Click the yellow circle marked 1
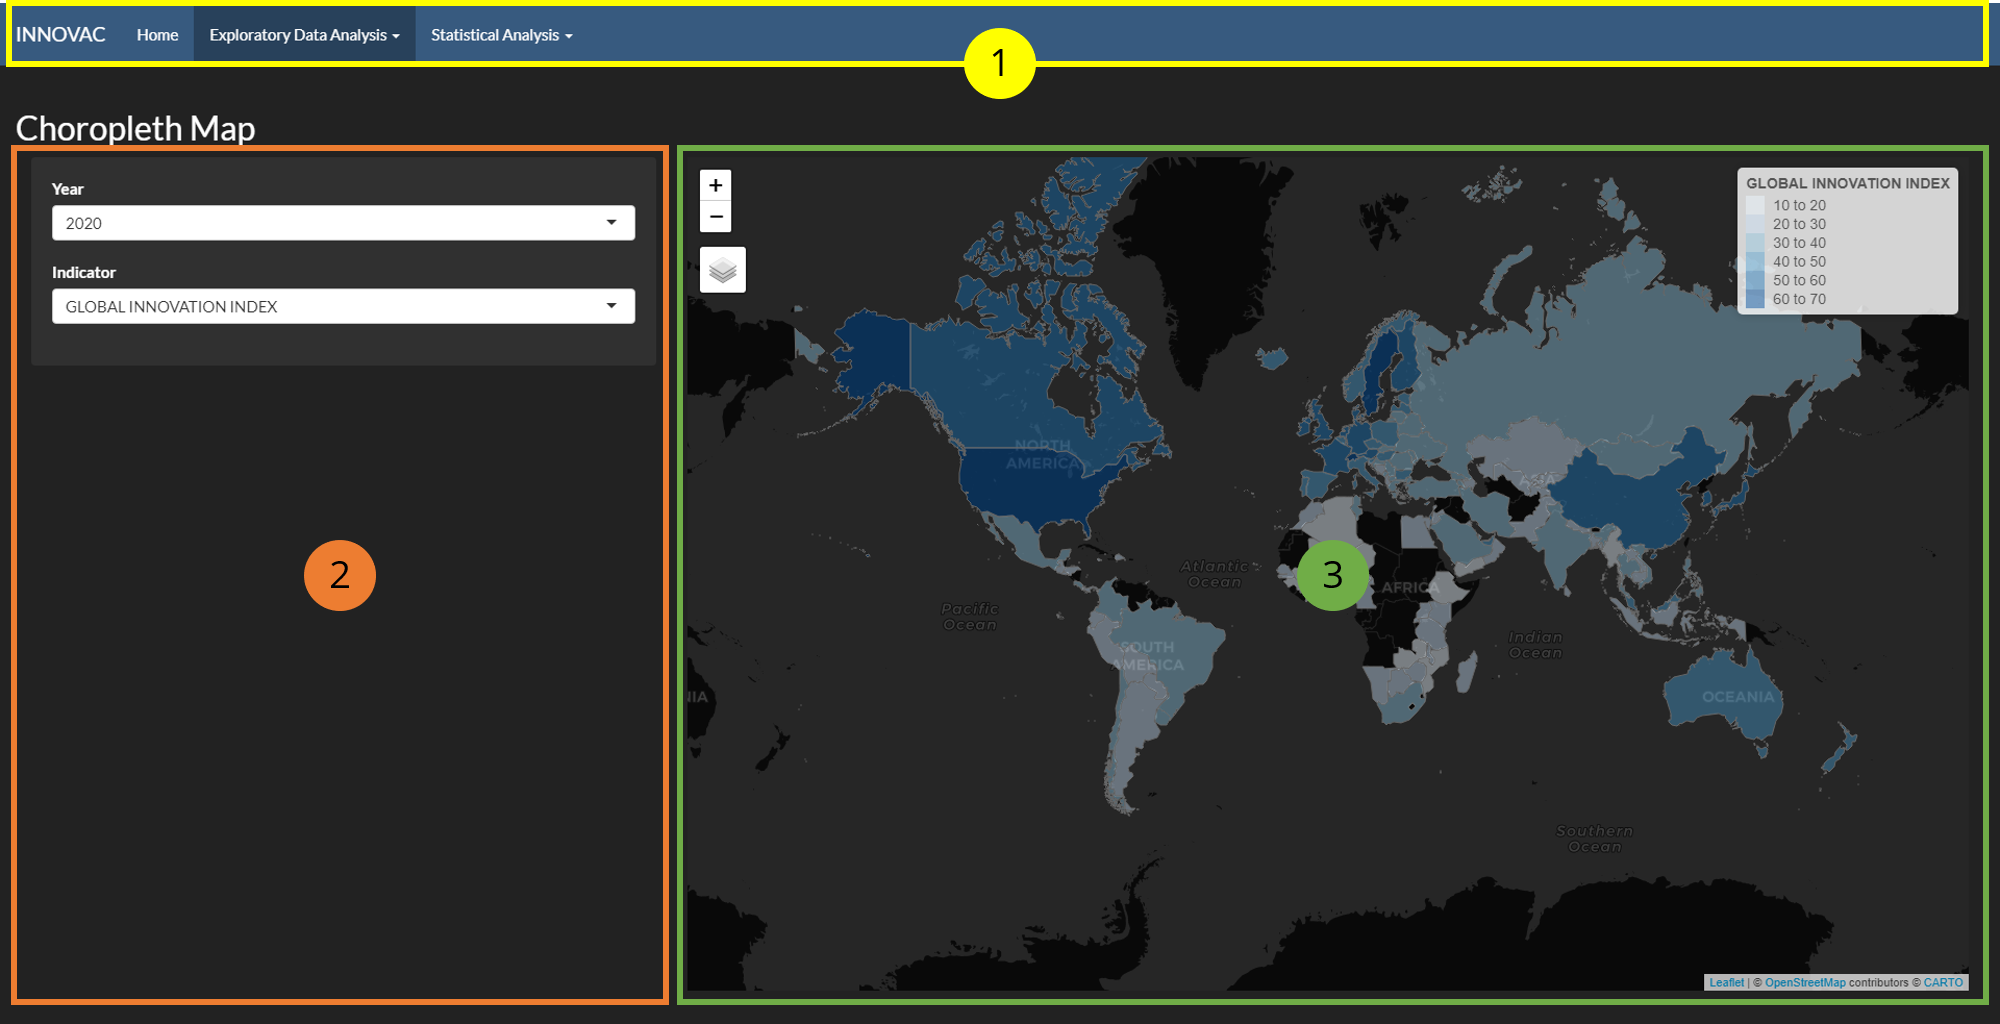 pos(999,63)
